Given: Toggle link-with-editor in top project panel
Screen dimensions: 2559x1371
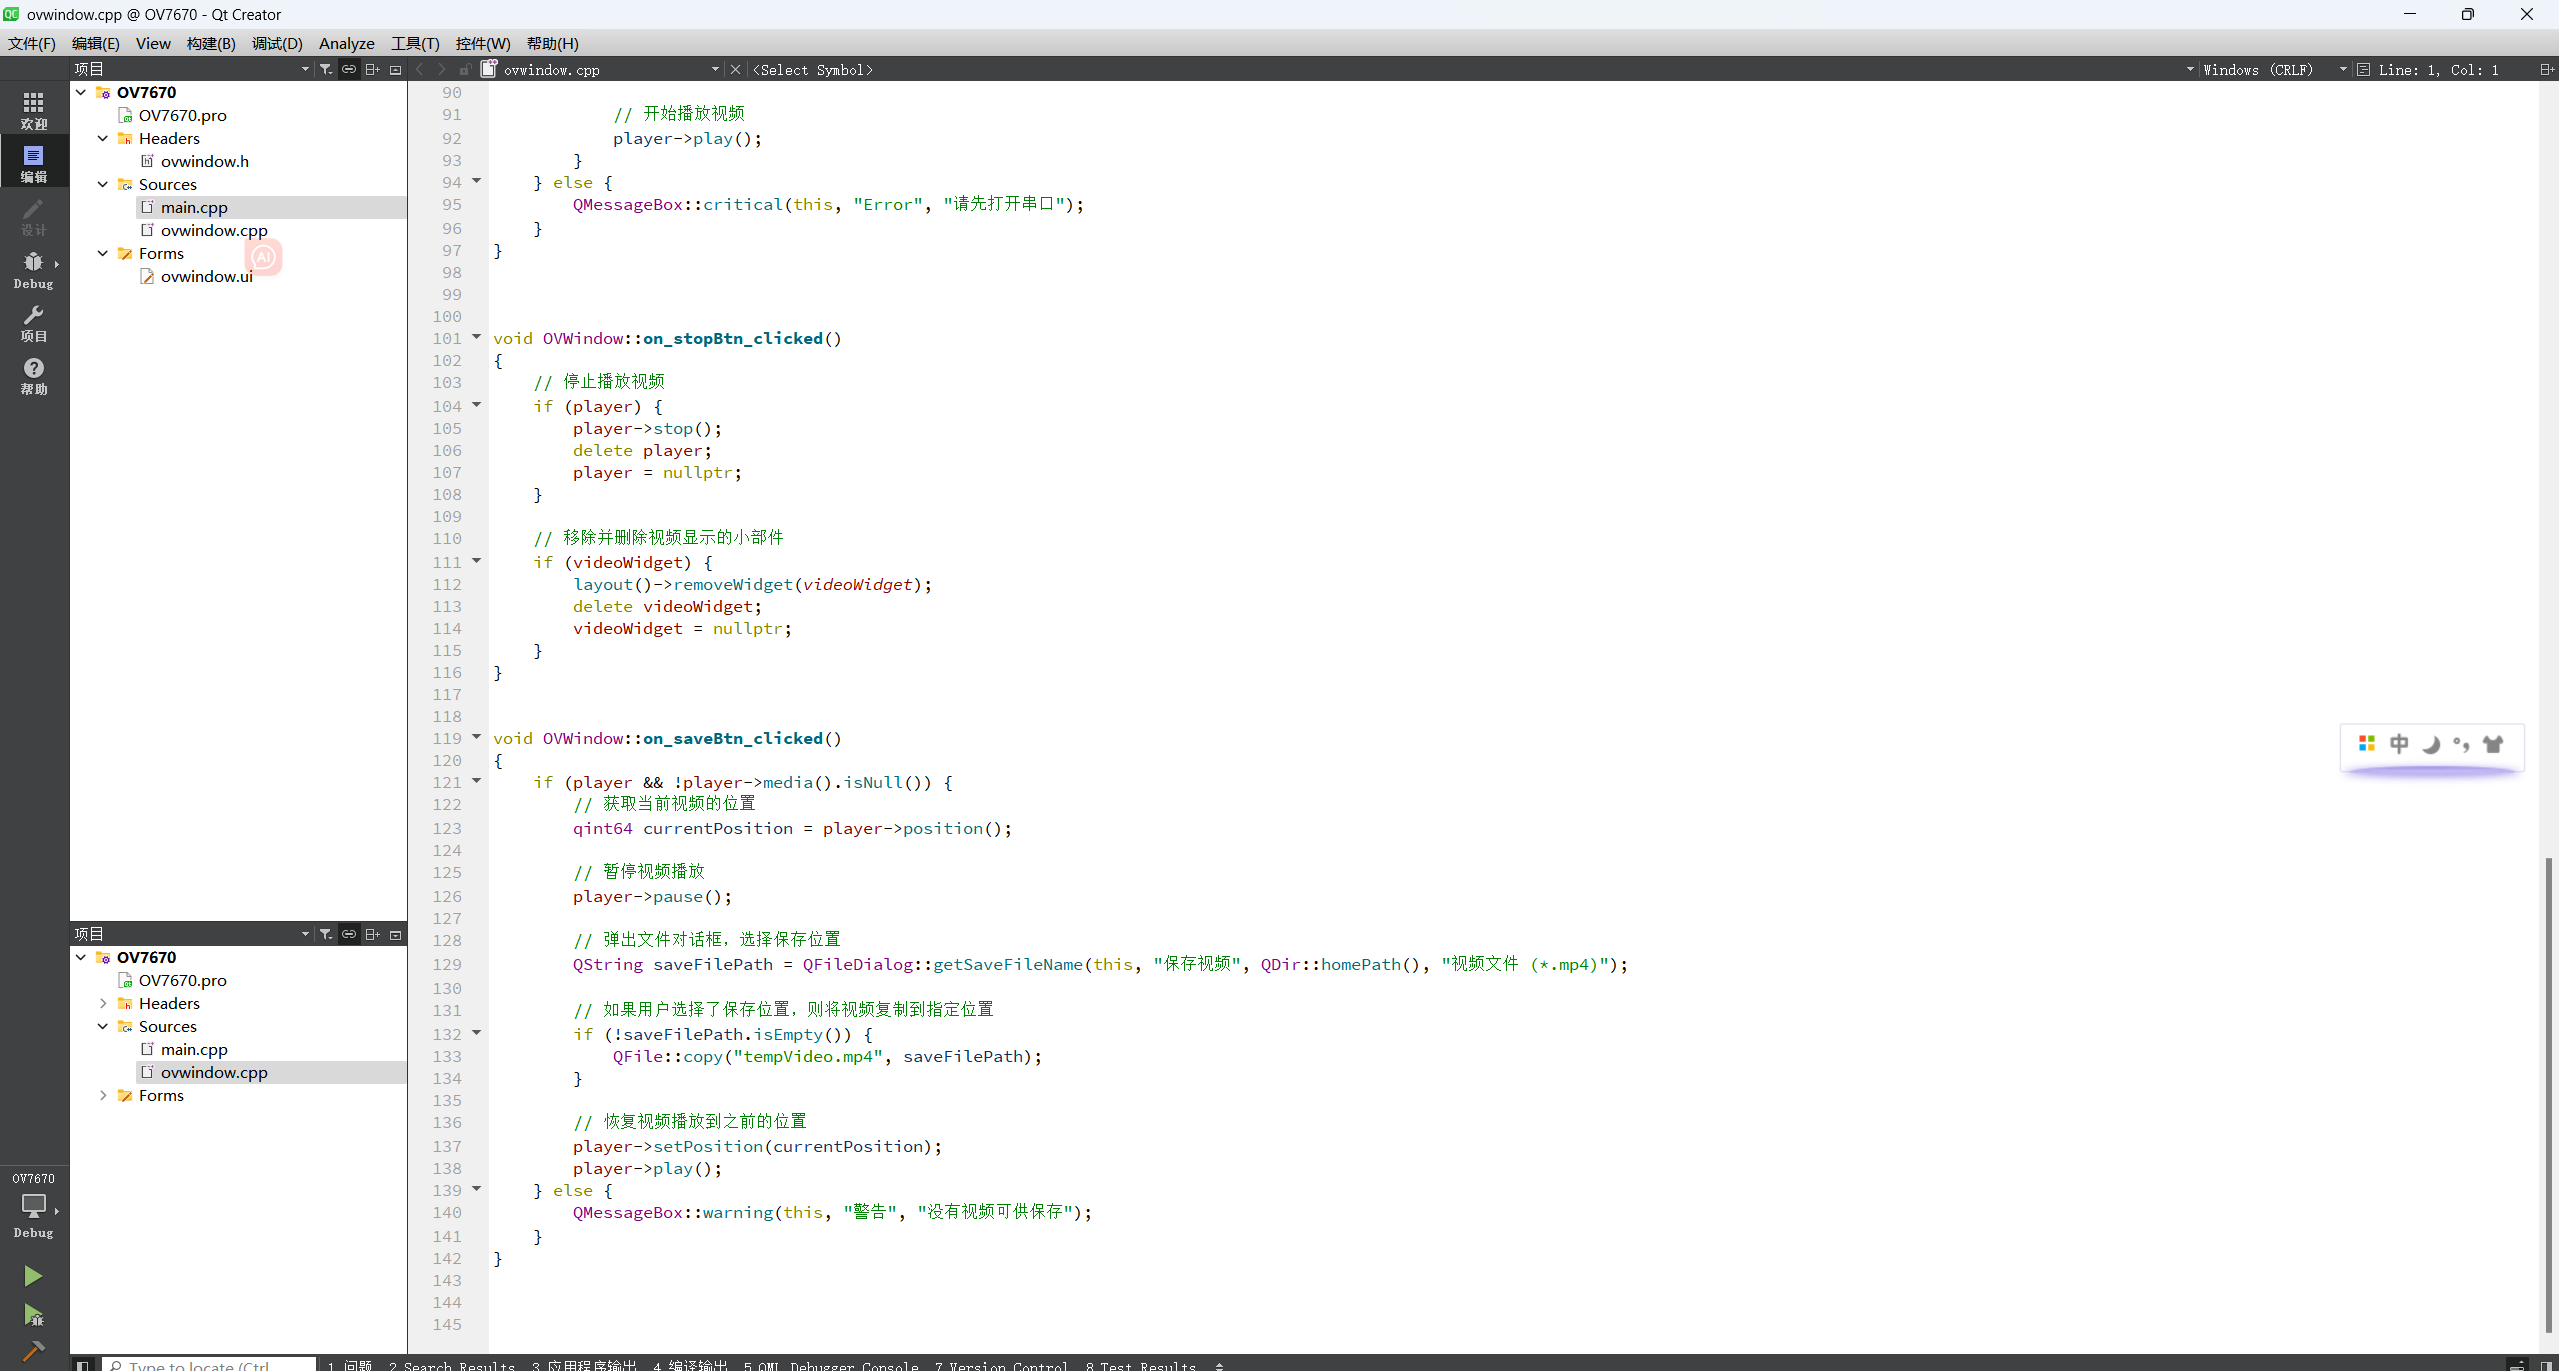Looking at the screenshot, I should (x=349, y=69).
